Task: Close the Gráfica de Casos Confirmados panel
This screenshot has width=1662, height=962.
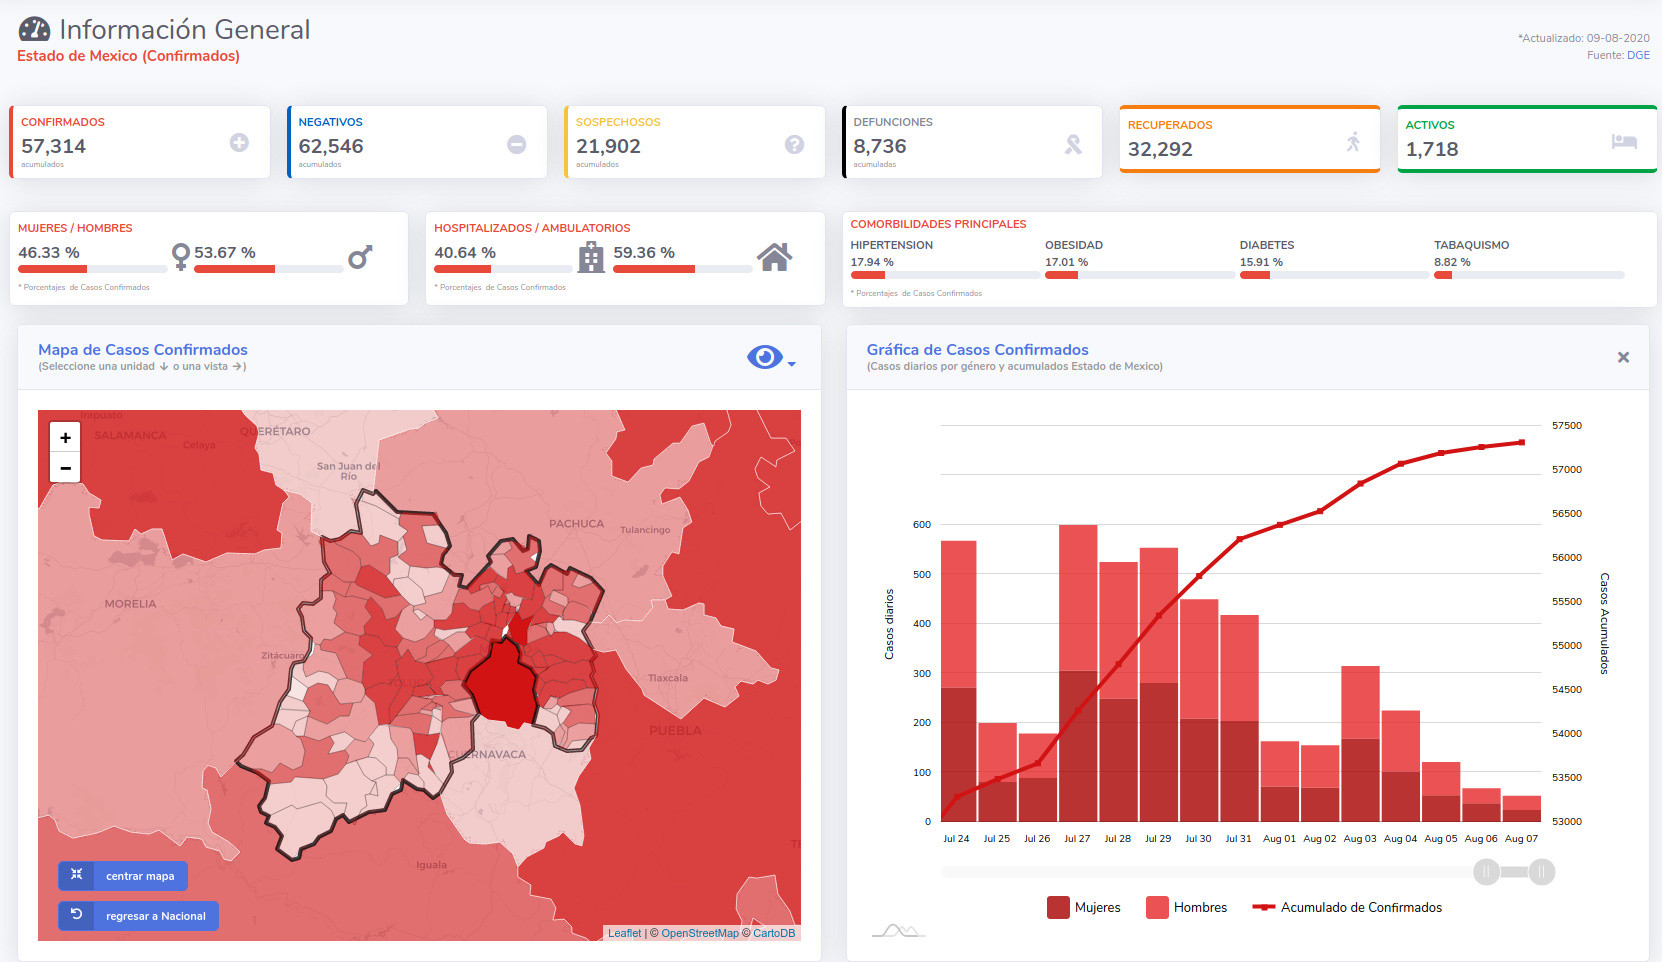Action: (x=1623, y=357)
